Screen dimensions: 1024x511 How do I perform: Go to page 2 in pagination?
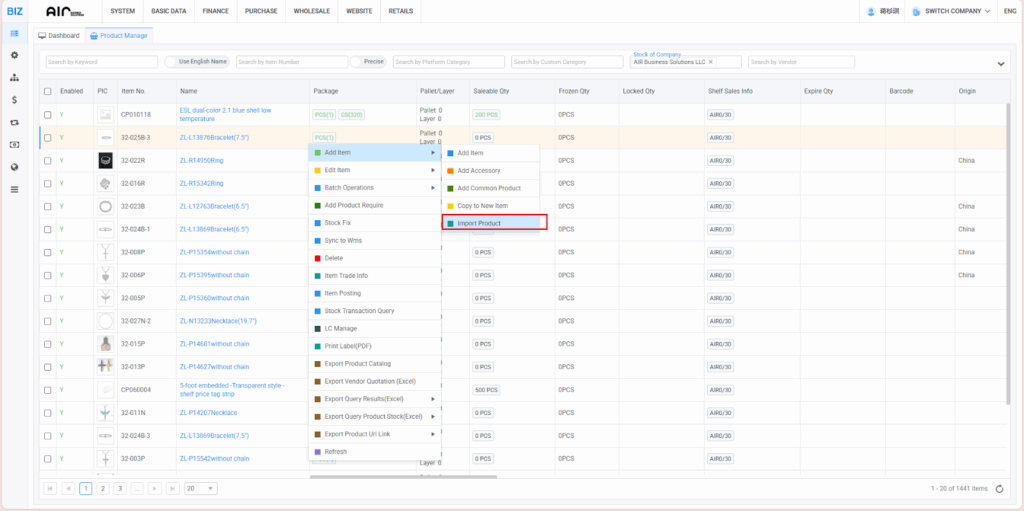(102, 488)
